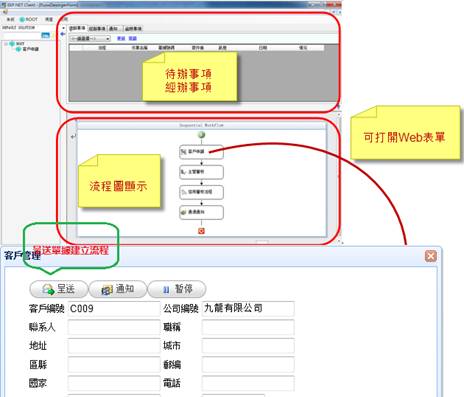Open the filter dropdown above the to-do grid

coord(90,39)
